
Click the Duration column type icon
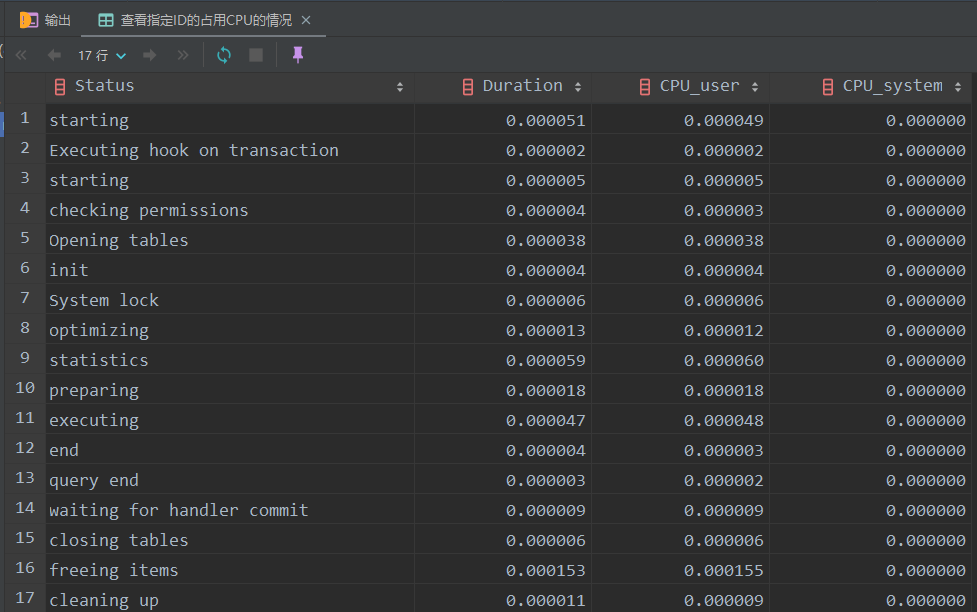pyautogui.click(x=468, y=87)
